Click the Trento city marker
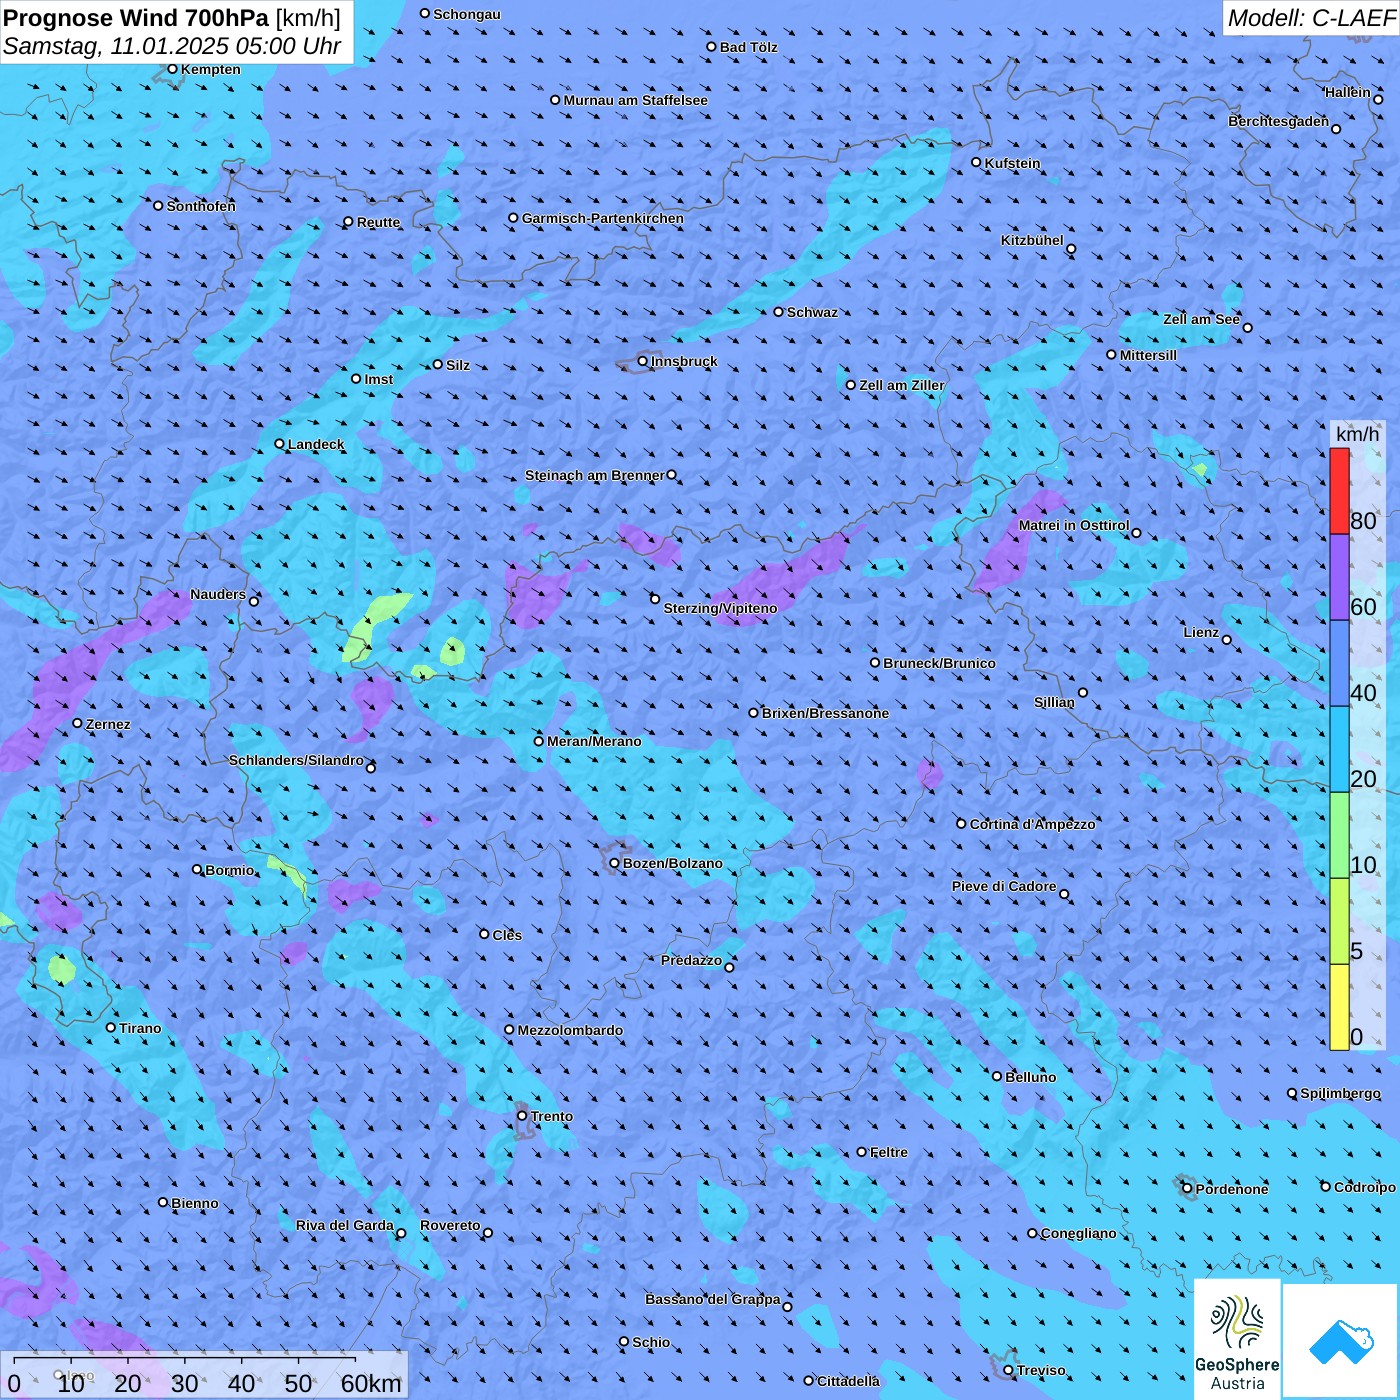 pyautogui.click(x=522, y=1116)
